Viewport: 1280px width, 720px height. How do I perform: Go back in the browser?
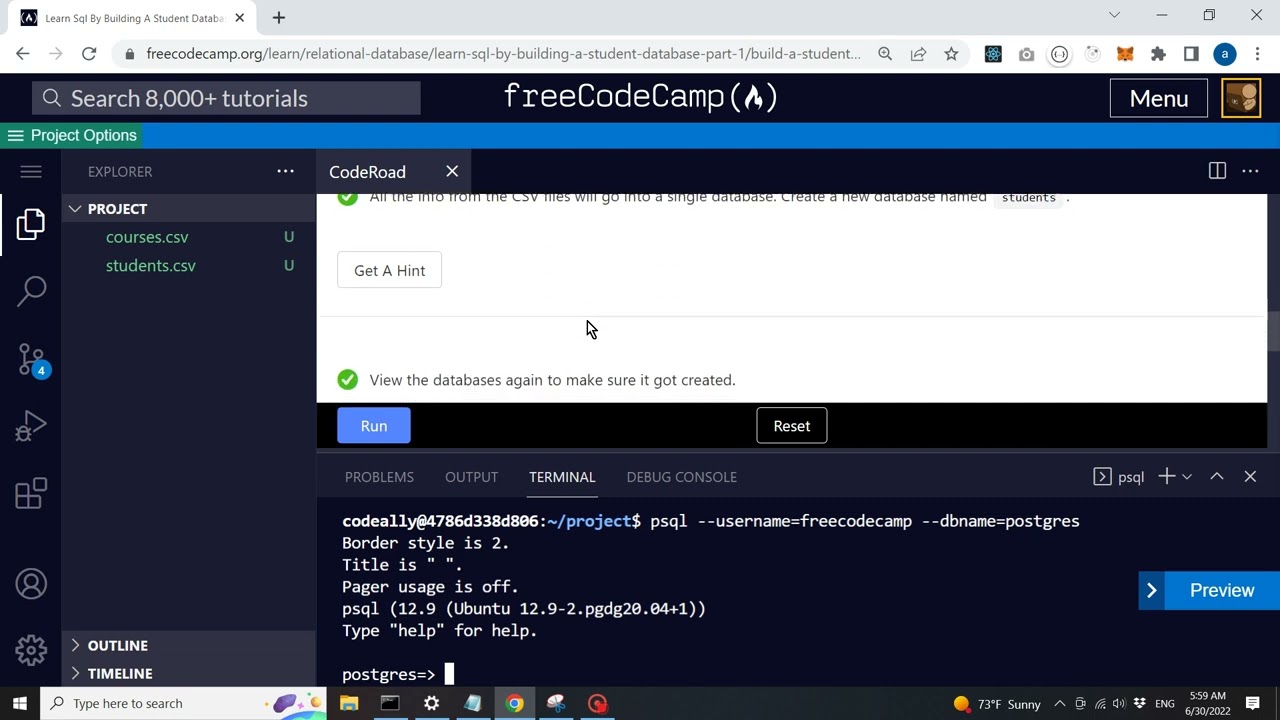[23, 54]
